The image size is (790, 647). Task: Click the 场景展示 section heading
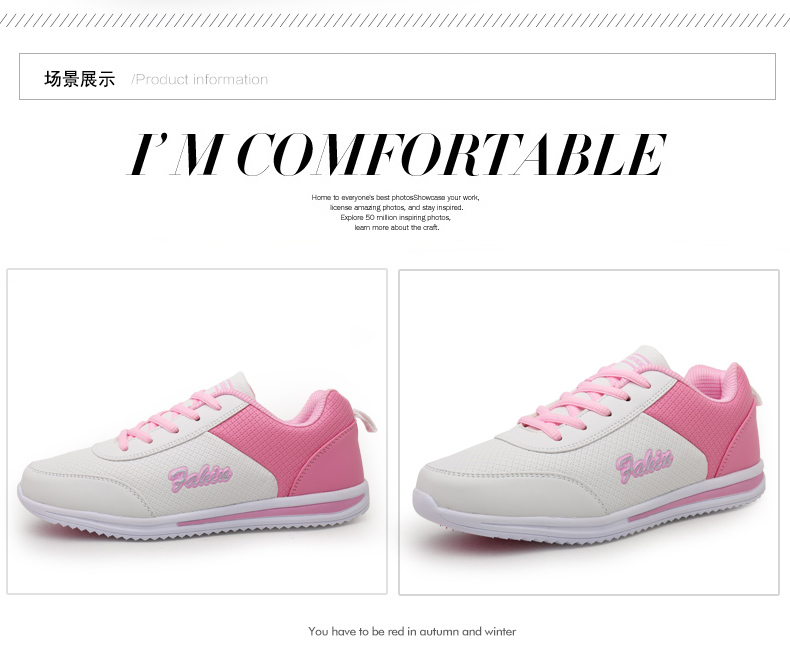point(80,79)
